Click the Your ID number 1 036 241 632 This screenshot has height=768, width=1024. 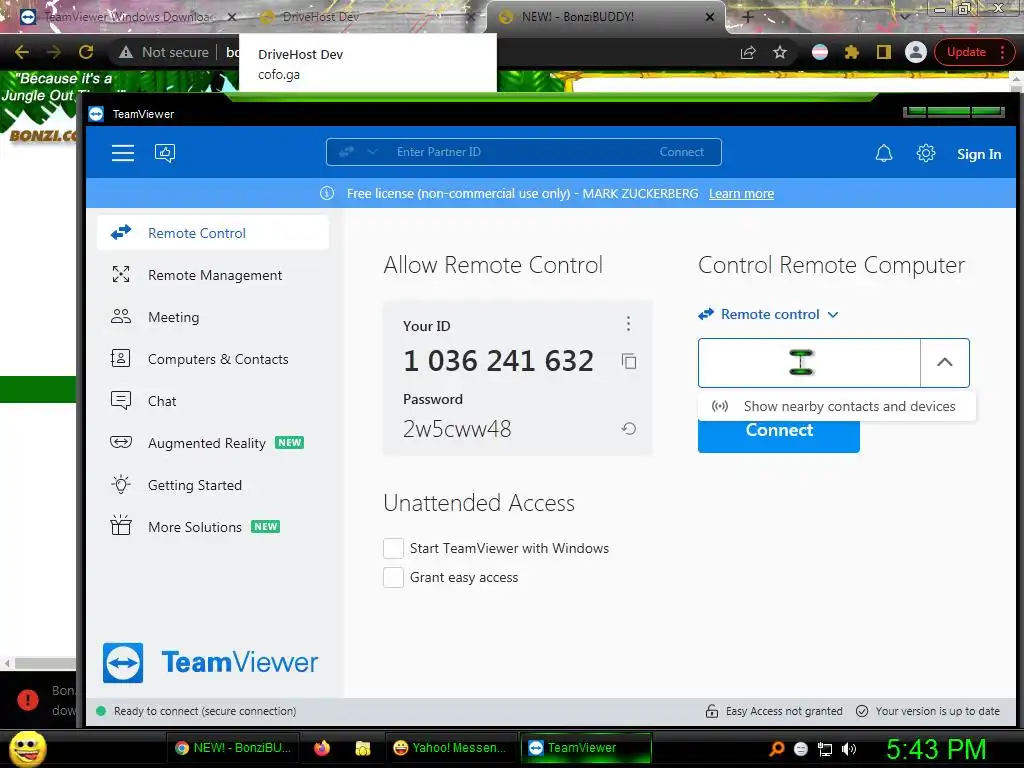[498, 361]
